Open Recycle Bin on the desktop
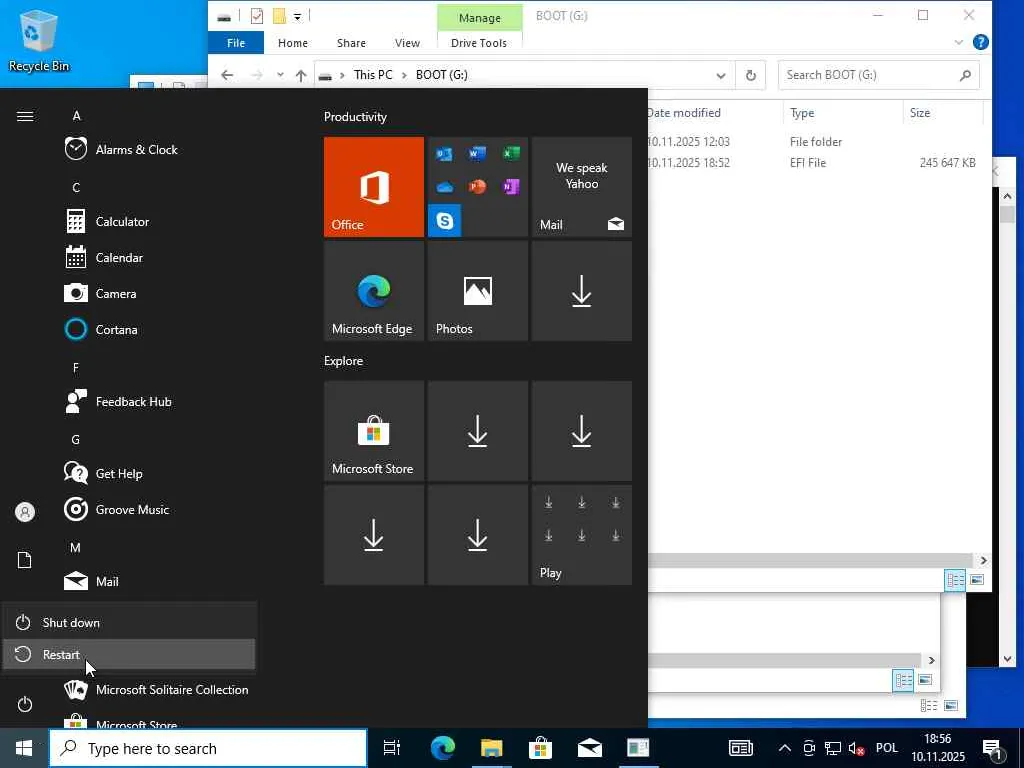The height and width of the screenshot is (768, 1024). click(x=39, y=40)
